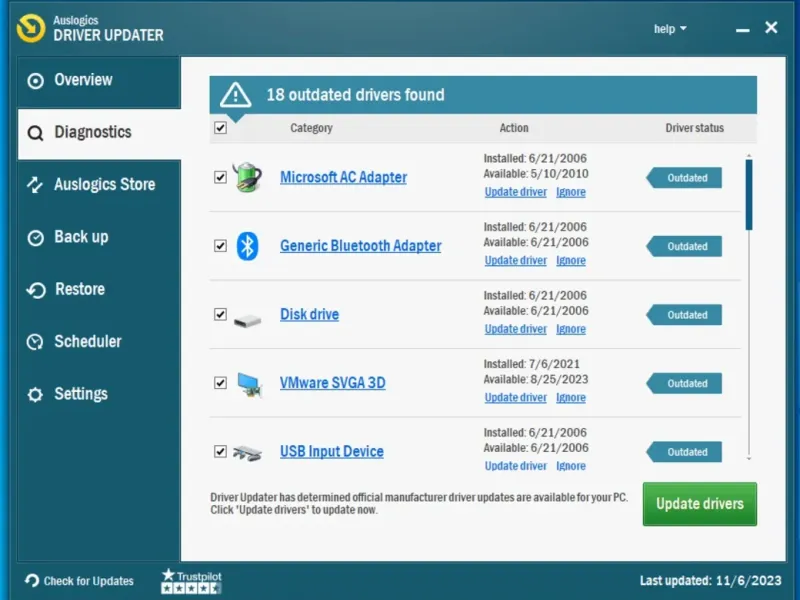Click the Scheduler clock icon
The height and width of the screenshot is (600, 800).
point(35,342)
